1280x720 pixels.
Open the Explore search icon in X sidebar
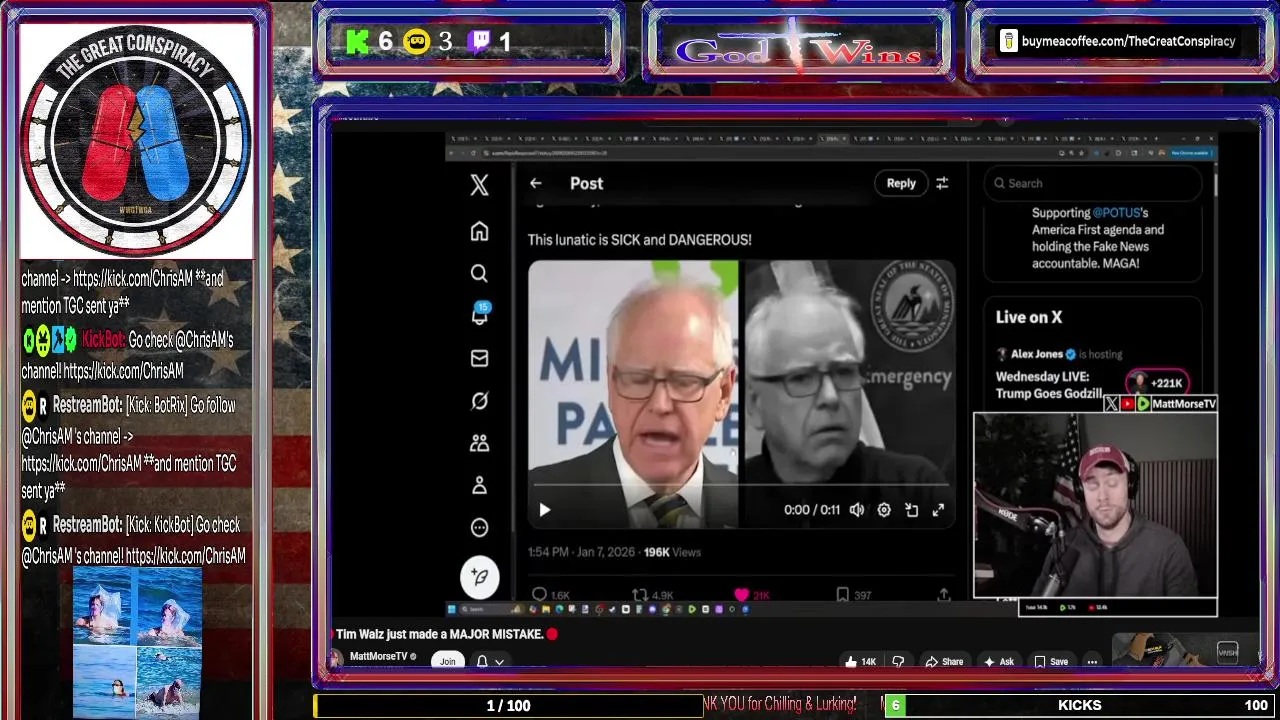(x=479, y=273)
